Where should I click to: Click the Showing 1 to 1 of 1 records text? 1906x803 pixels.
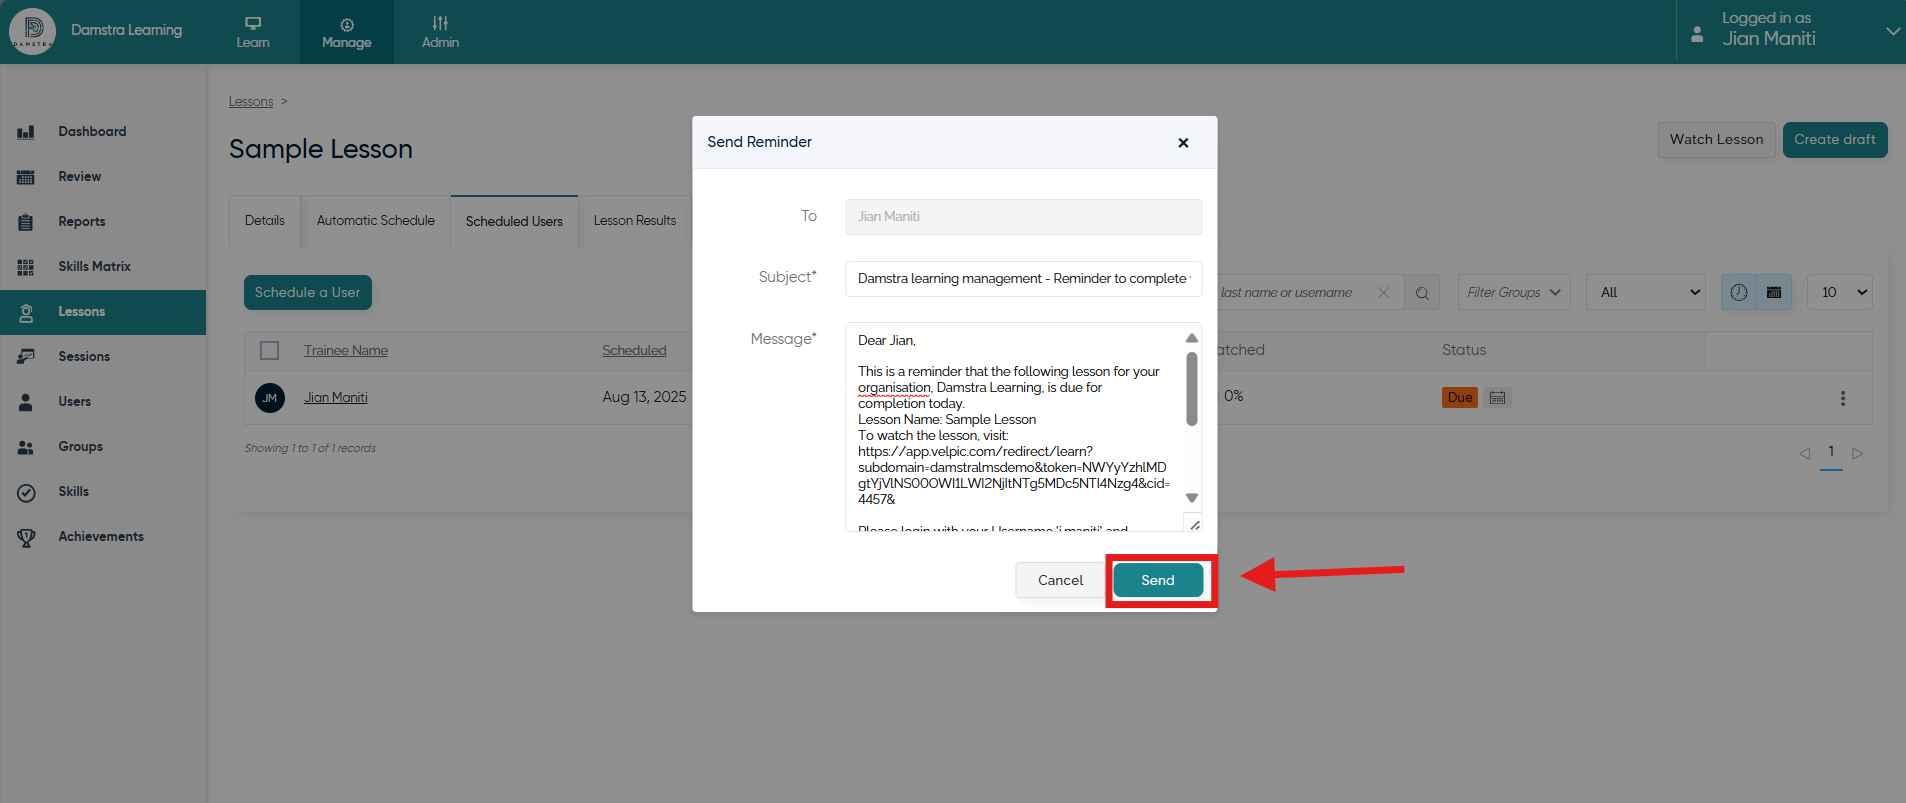click(310, 448)
